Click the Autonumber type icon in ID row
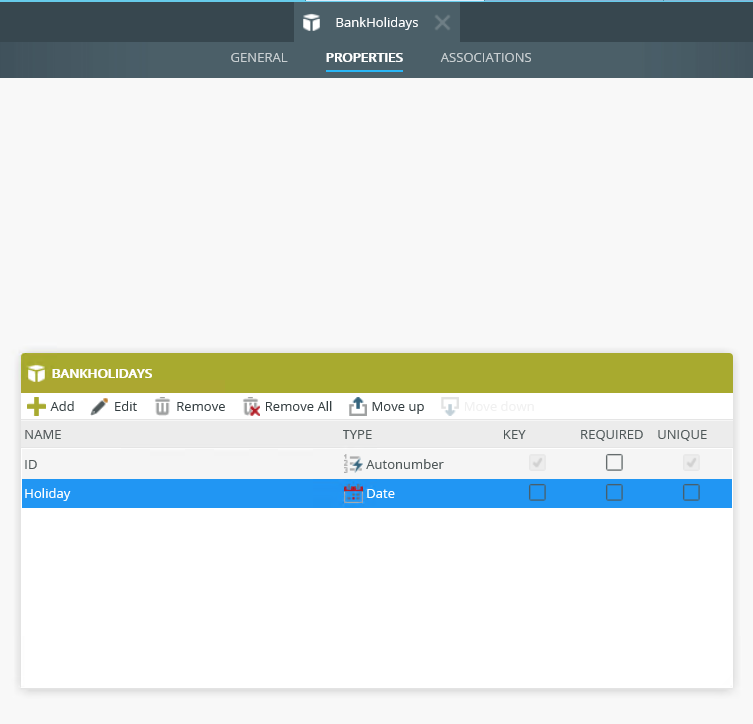 coord(353,464)
